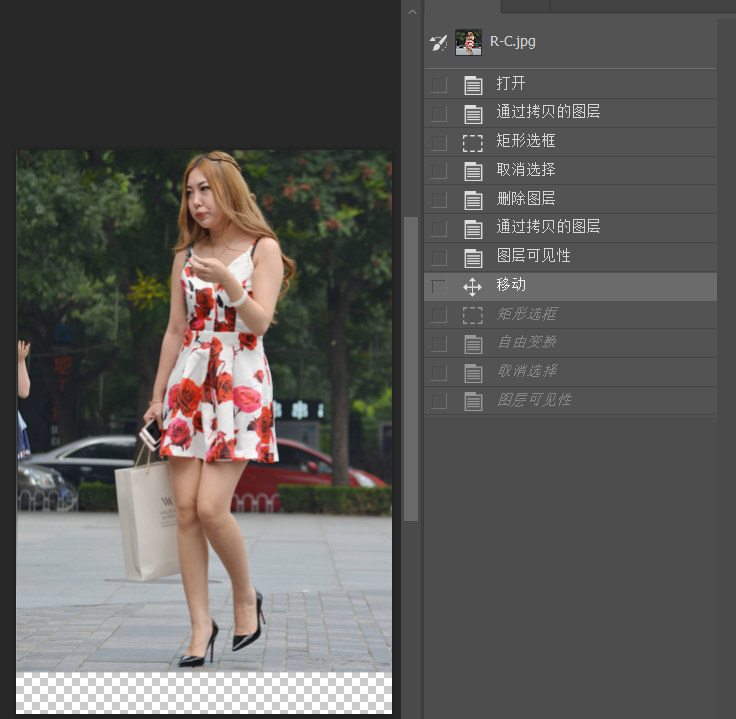This screenshot has width=736, height=719.
Task: Enable history brush source box for 打开
Action: tap(439, 85)
